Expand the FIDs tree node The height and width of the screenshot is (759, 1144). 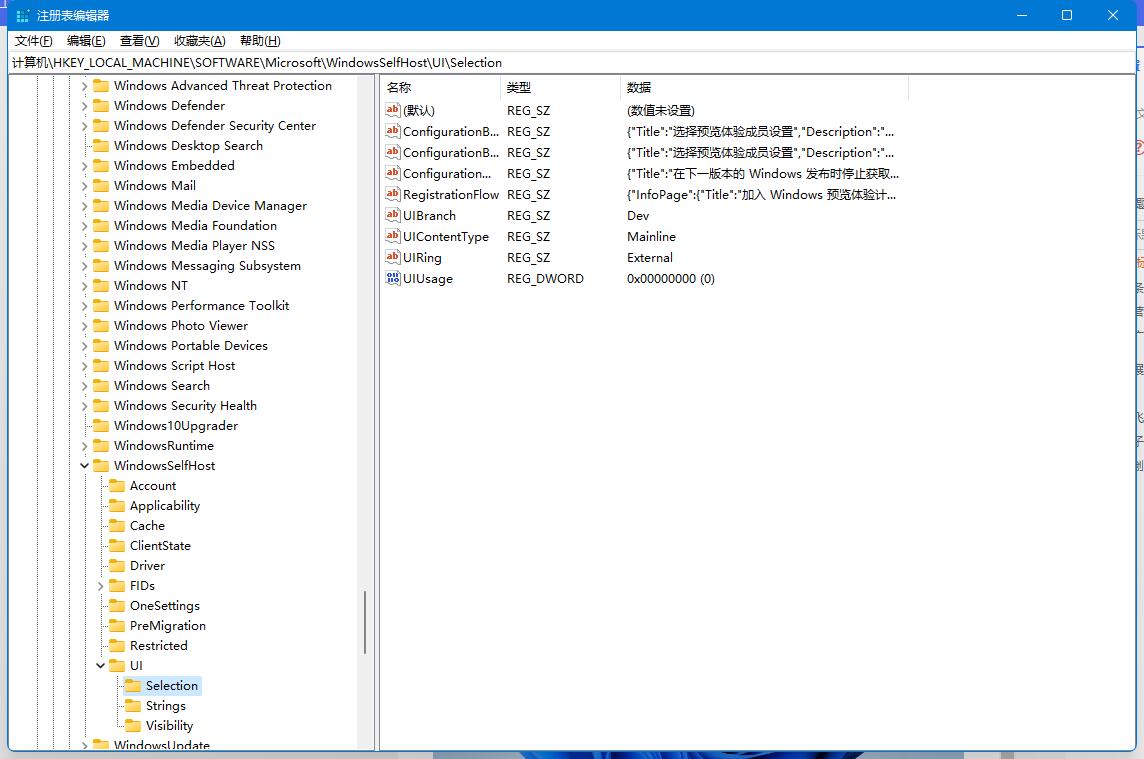[101, 585]
